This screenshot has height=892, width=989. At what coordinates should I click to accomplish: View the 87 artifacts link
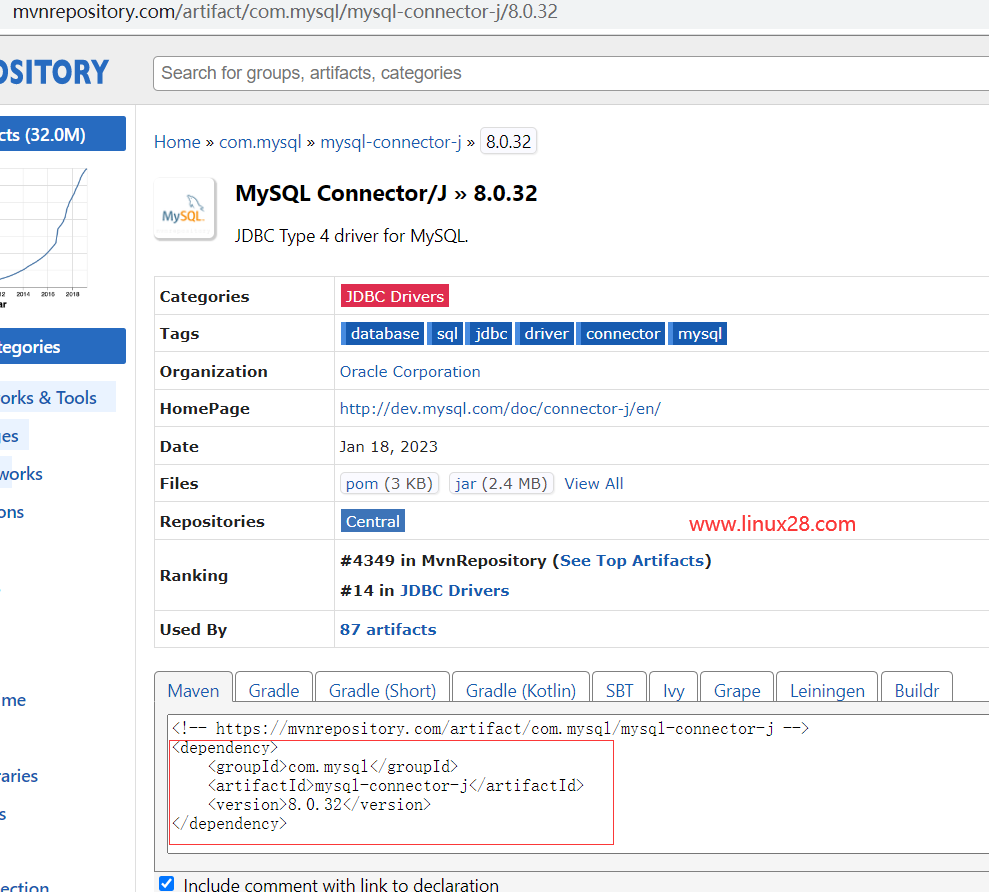click(x=388, y=630)
